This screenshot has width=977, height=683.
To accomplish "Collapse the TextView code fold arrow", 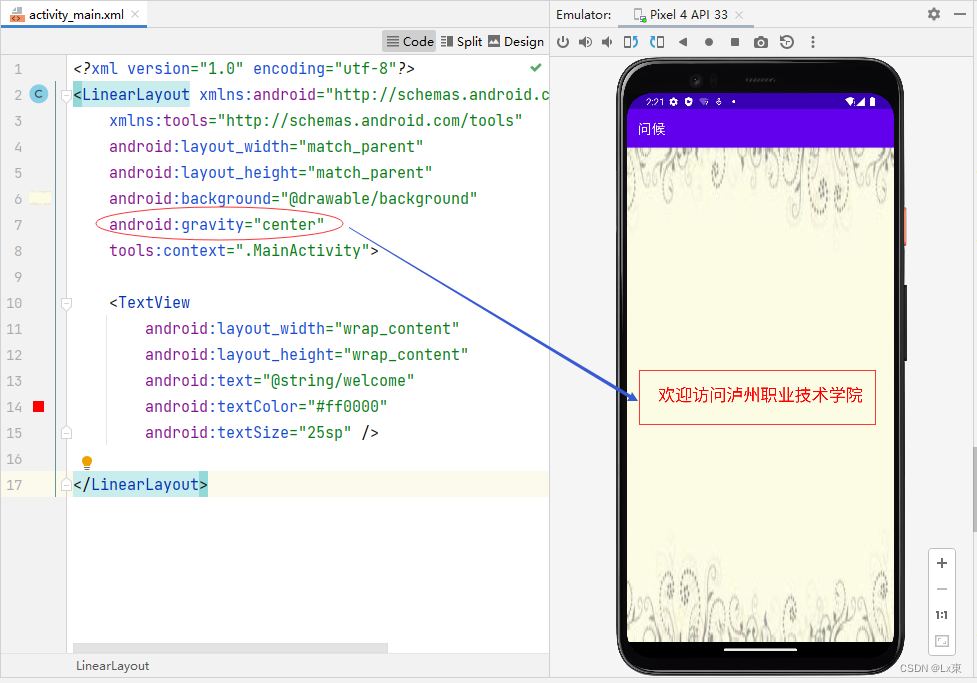I will [65, 302].
